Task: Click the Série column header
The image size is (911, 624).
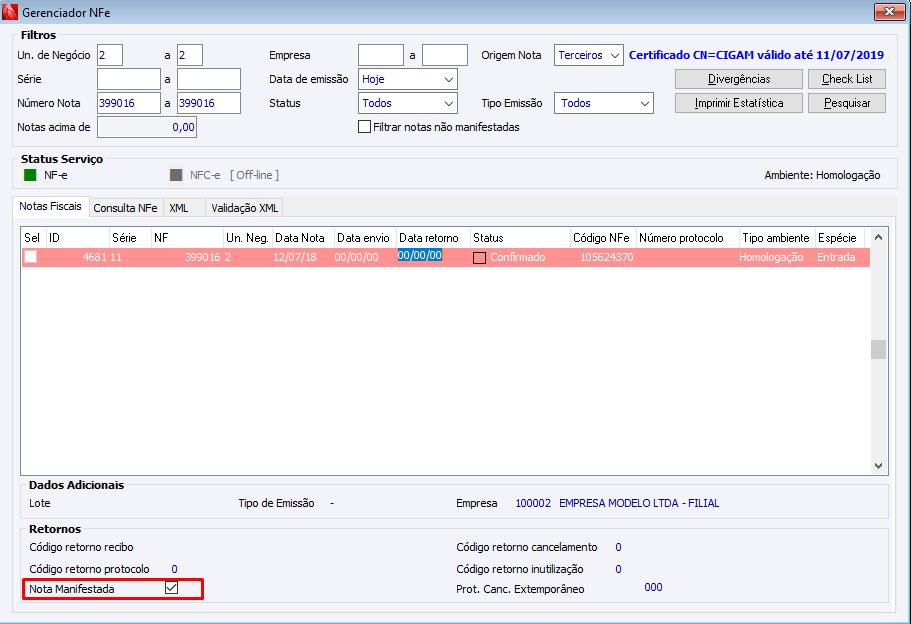Action: (x=130, y=238)
